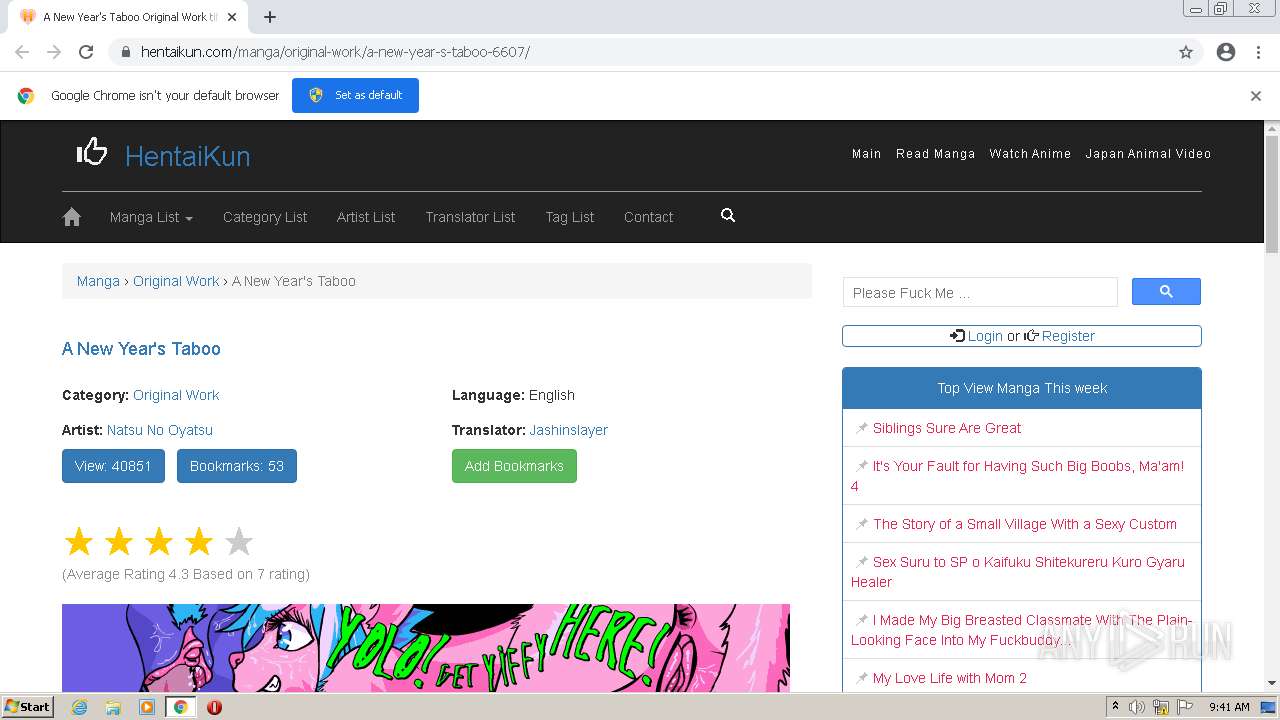The height and width of the screenshot is (720, 1280).
Task: Open Internet Explorer from the taskbar
Action: click(79, 707)
